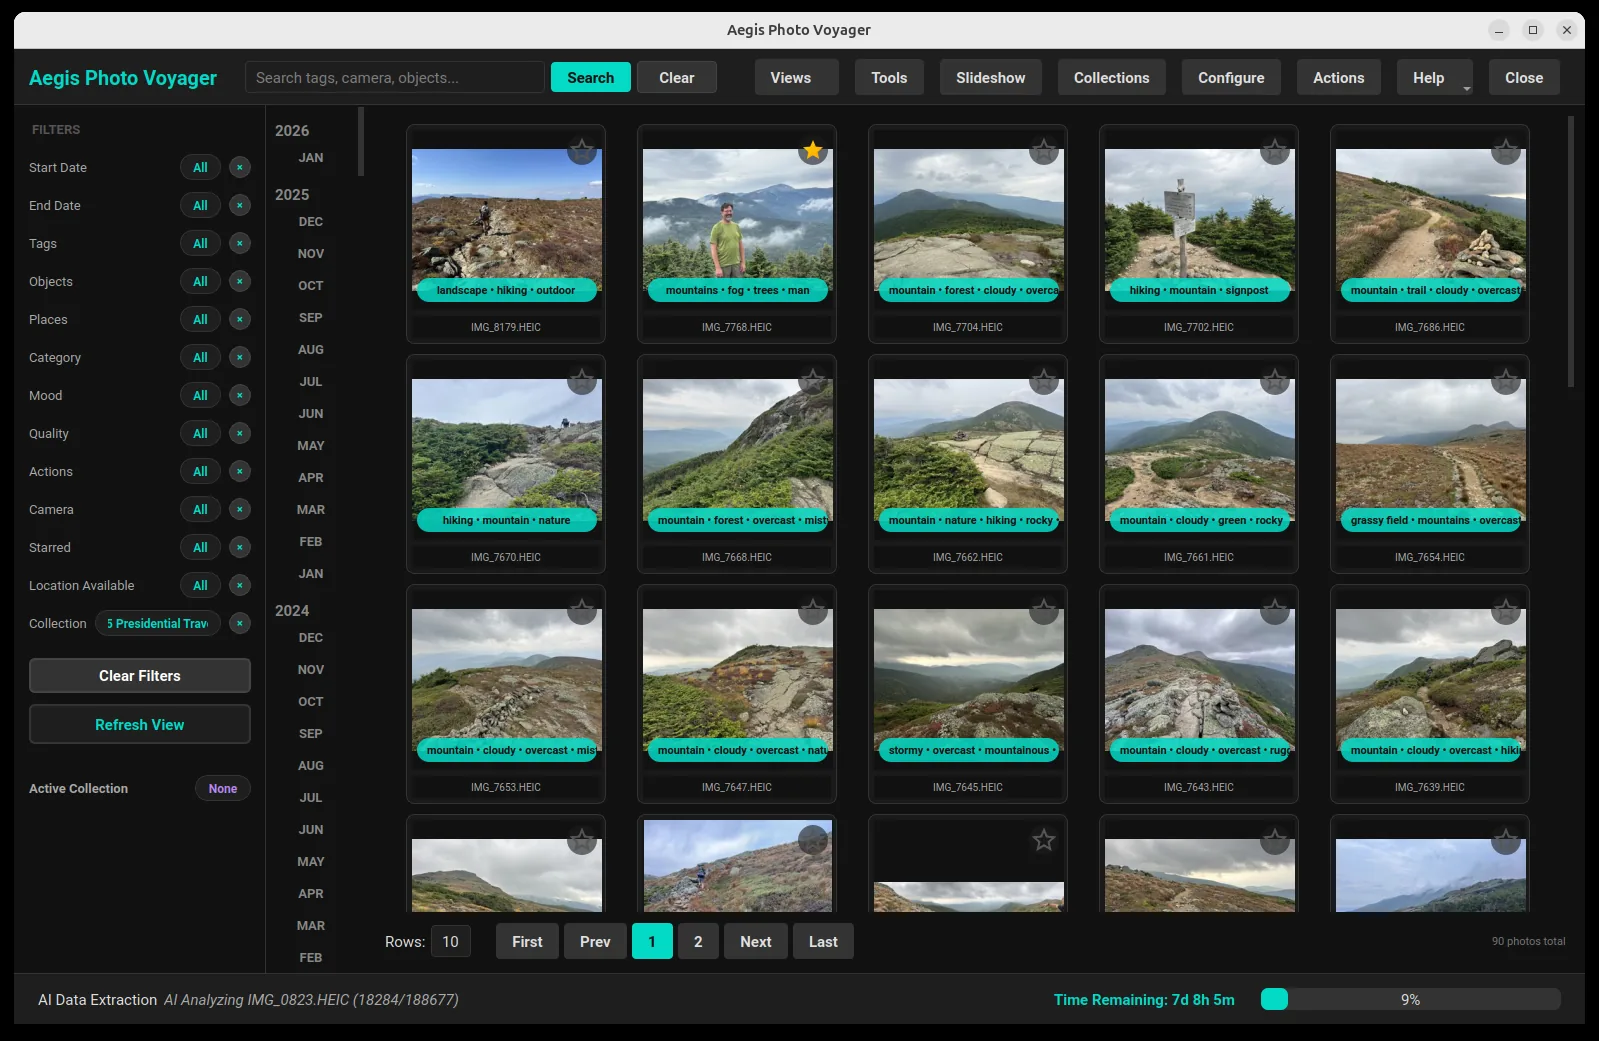Unstar the IMG_7768.HEIC photo
Screen dimensions: 1599x1041
(x=813, y=151)
